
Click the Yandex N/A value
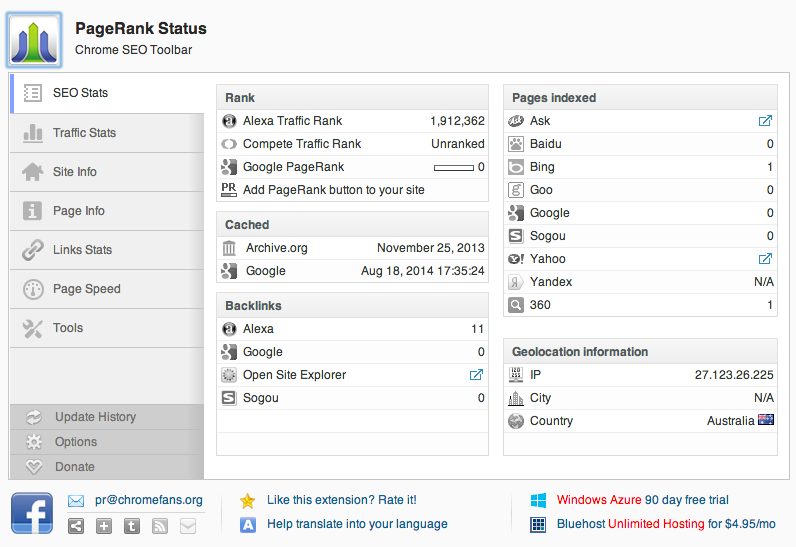pos(764,282)
